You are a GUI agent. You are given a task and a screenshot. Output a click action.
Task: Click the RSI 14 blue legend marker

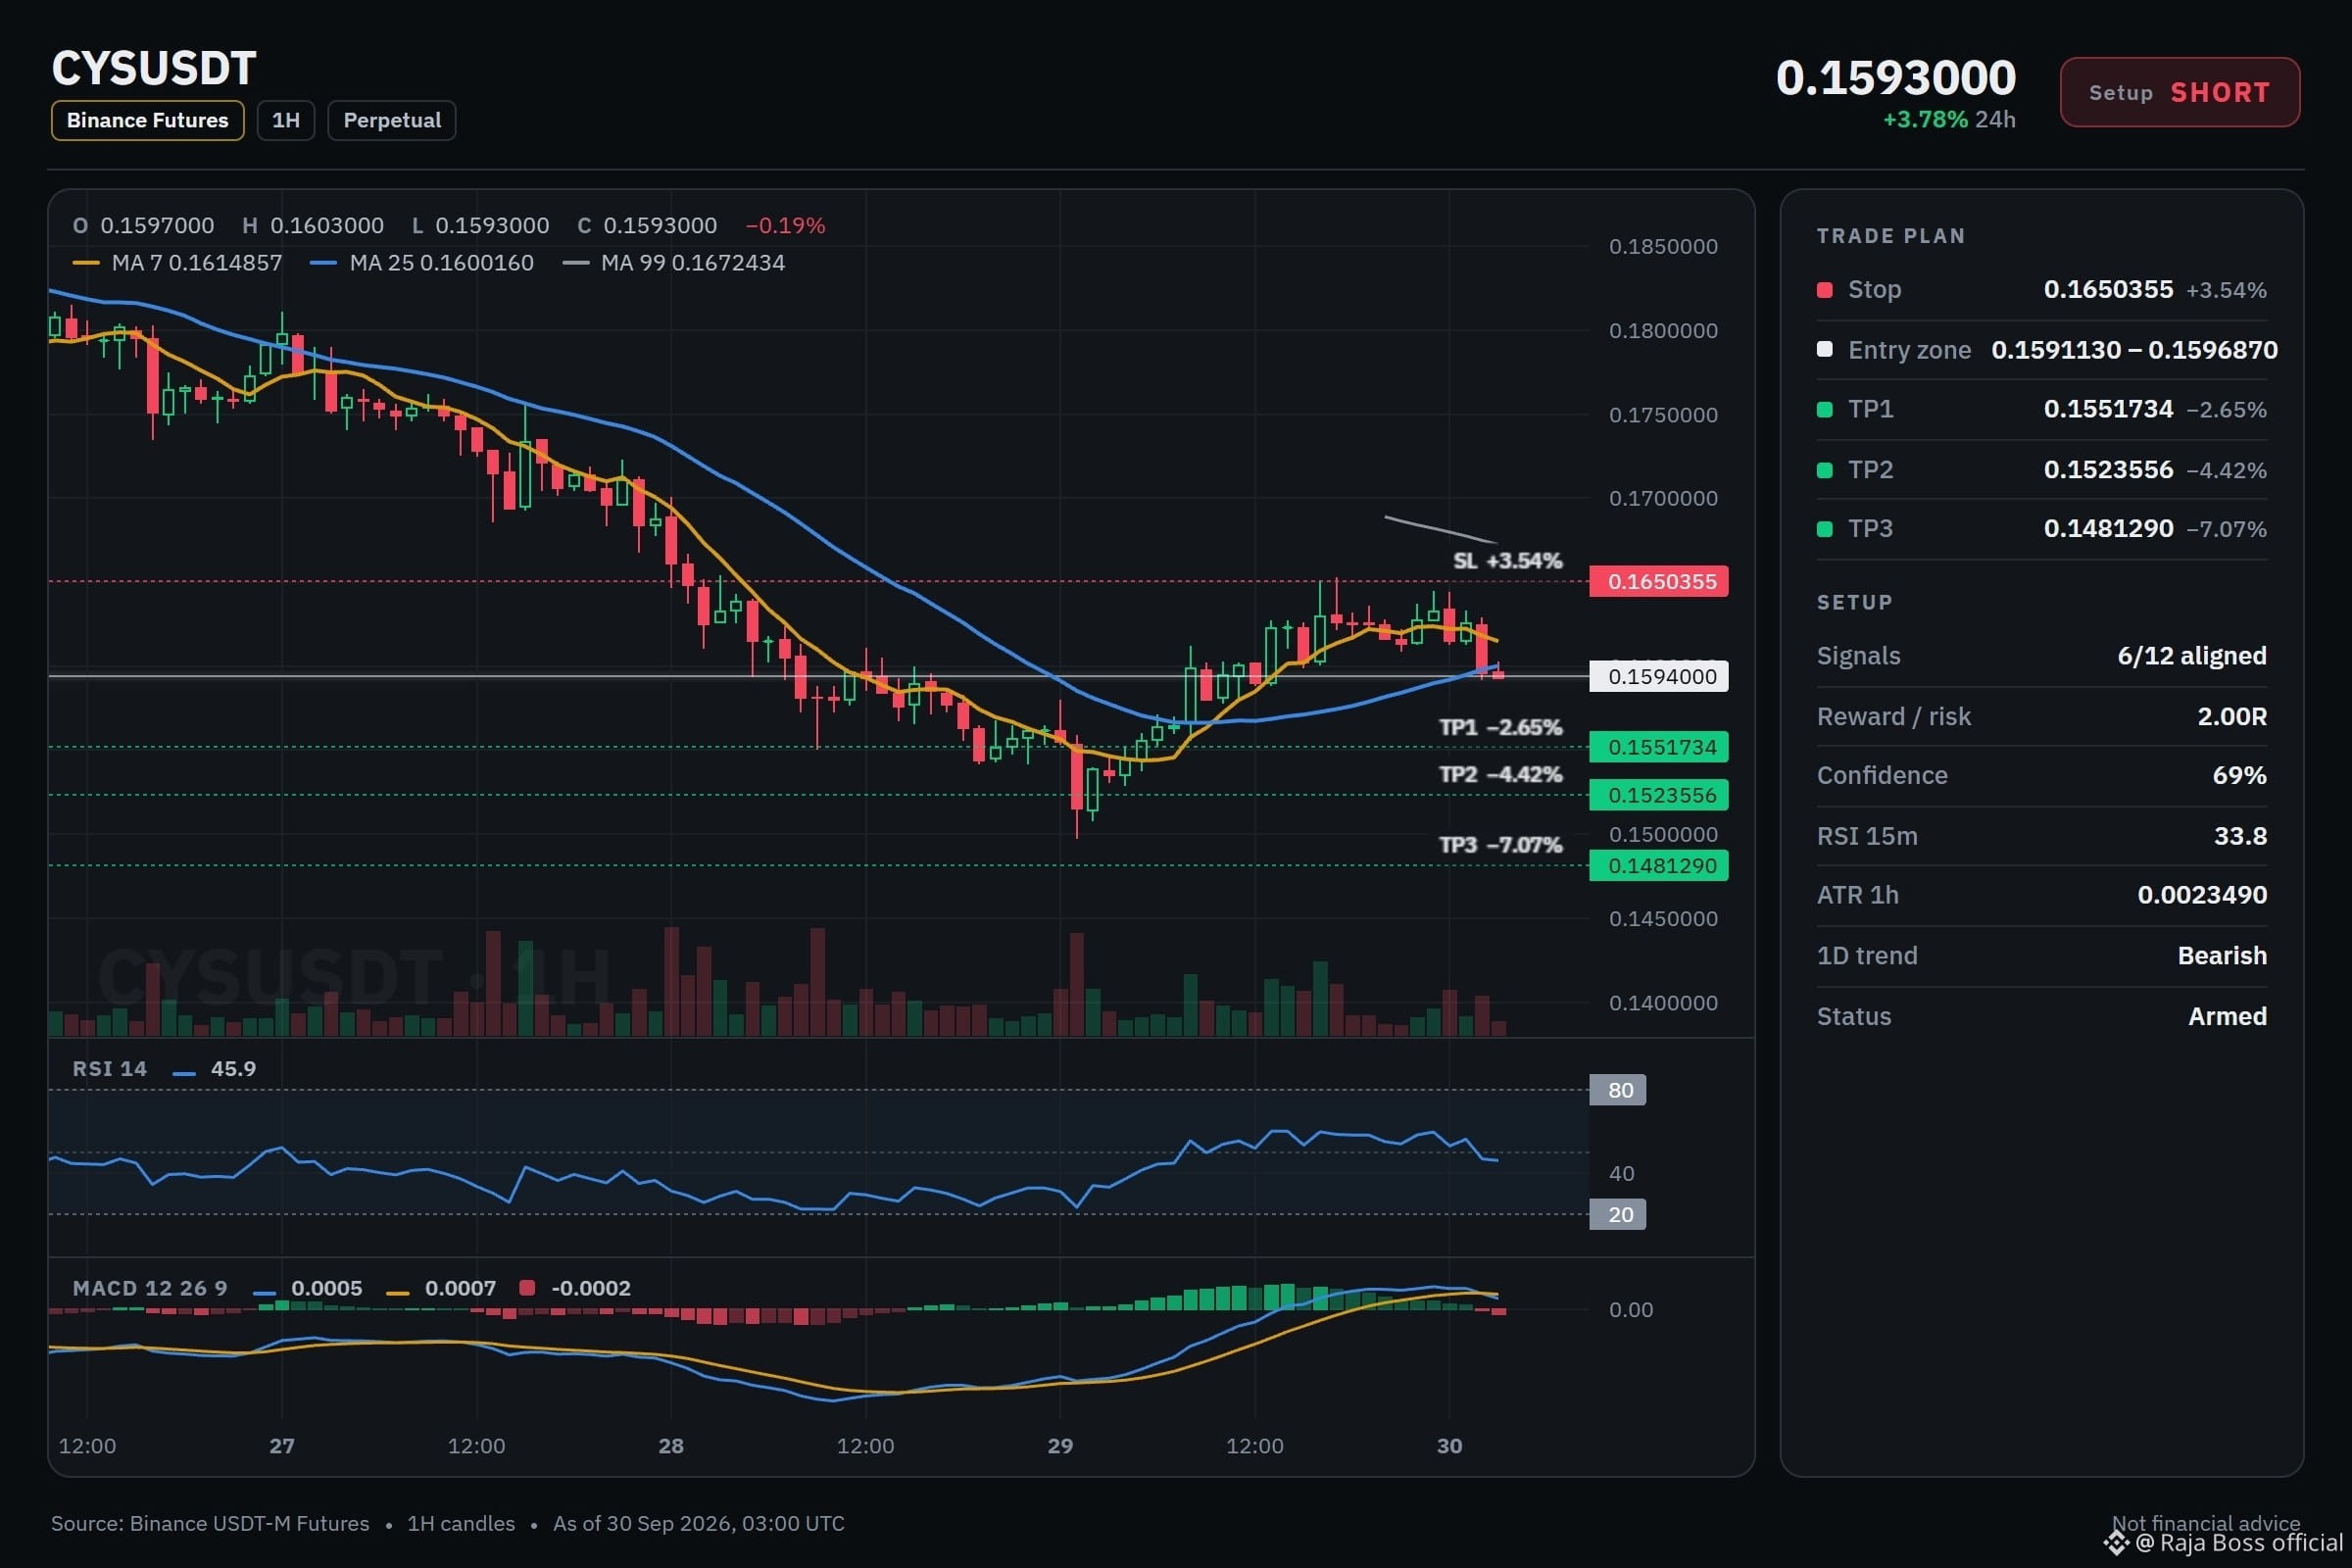[x=184, y=1074]
